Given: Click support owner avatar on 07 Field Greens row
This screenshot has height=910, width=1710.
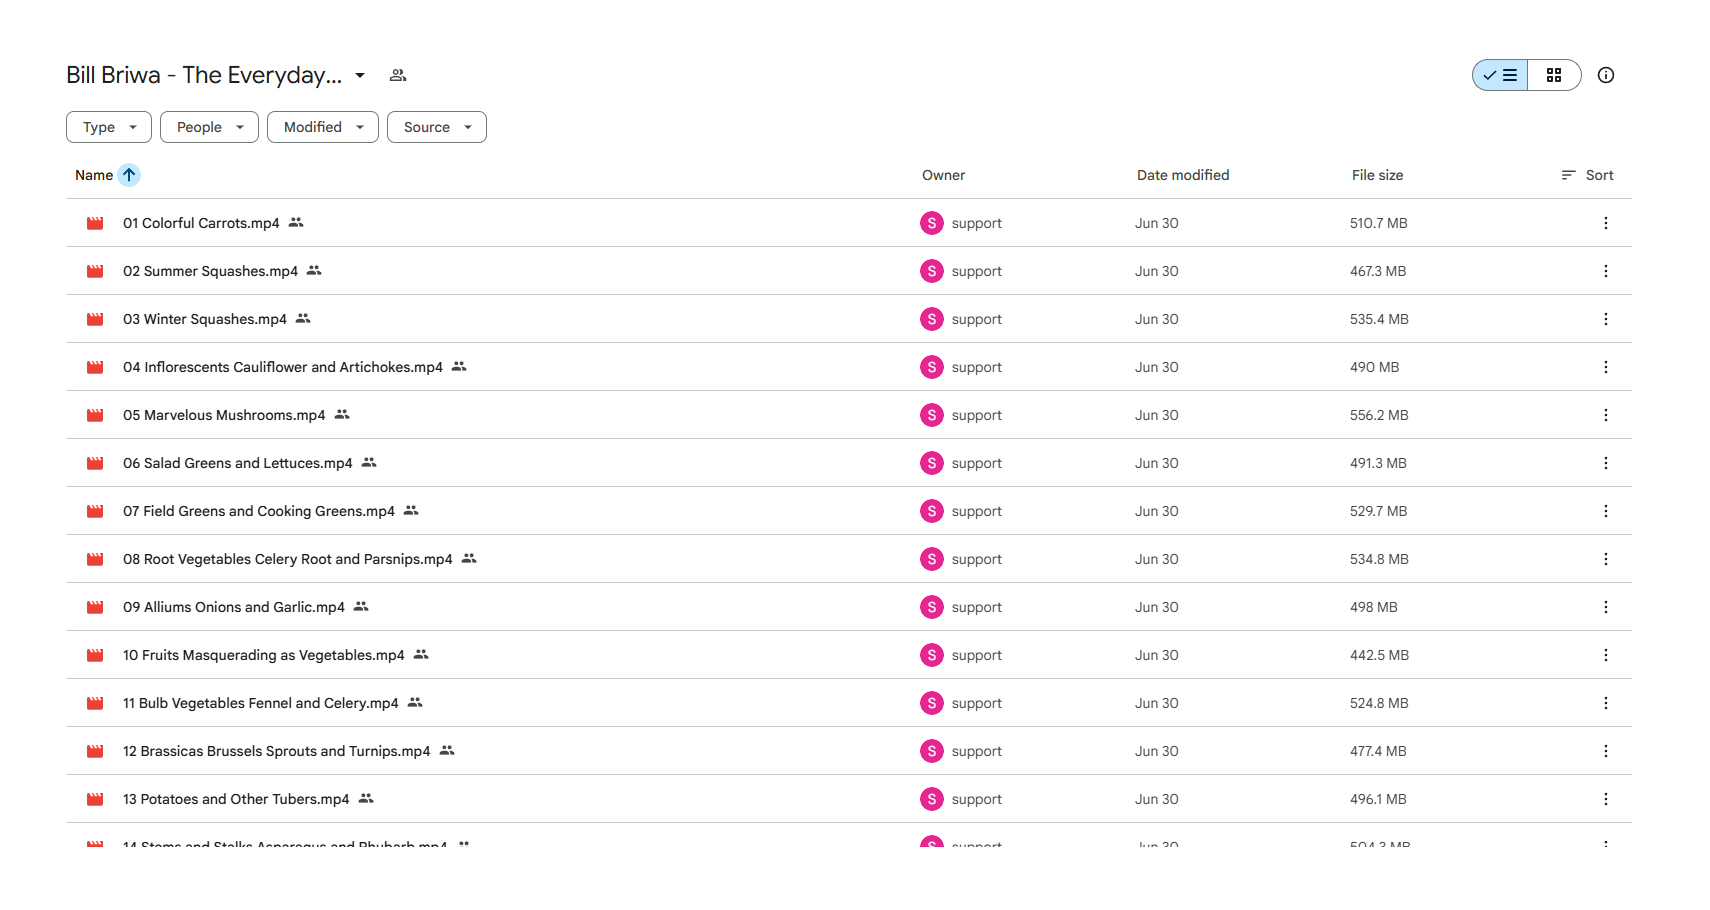Looking at the screenshot, I should tap(932, 511).
